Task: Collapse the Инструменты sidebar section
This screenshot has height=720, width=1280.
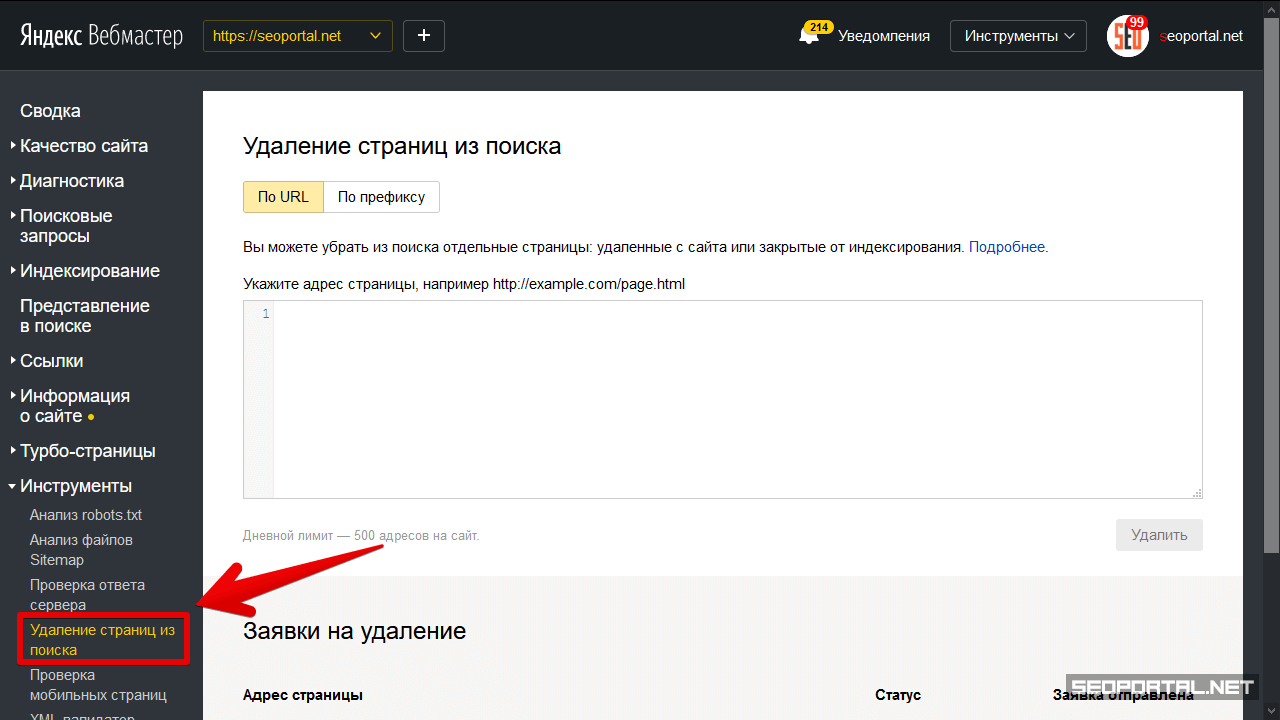Action: pos(75,486)
